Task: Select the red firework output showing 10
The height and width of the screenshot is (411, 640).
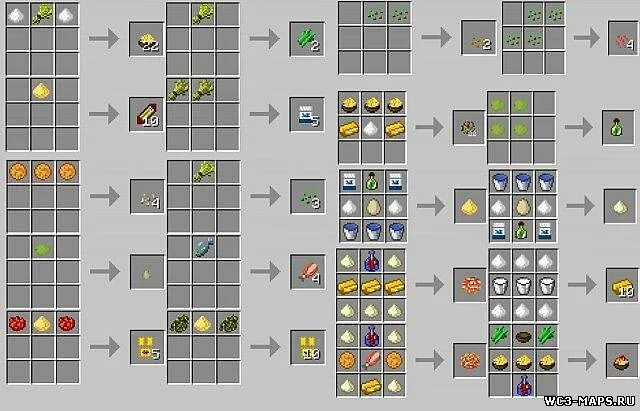Action: (x=147, y=115)
